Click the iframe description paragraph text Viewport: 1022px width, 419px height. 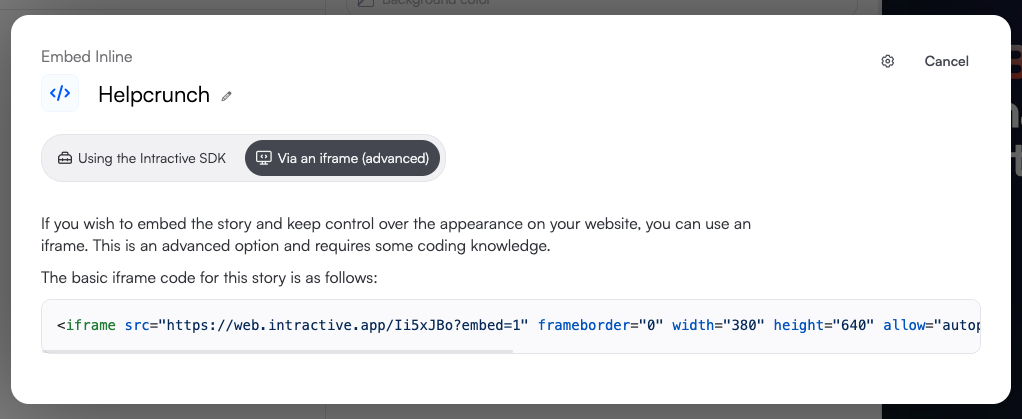click(x=394, y=235)
